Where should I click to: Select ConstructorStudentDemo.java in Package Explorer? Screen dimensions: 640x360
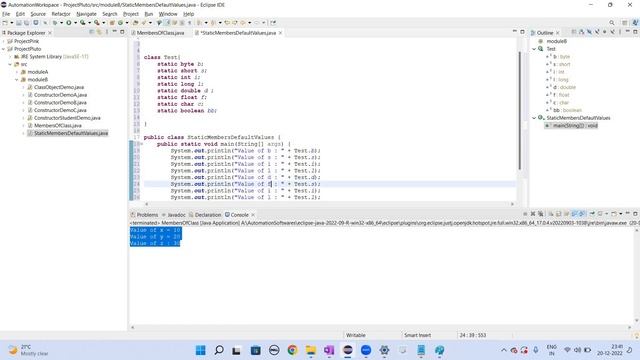pos(67,118)
